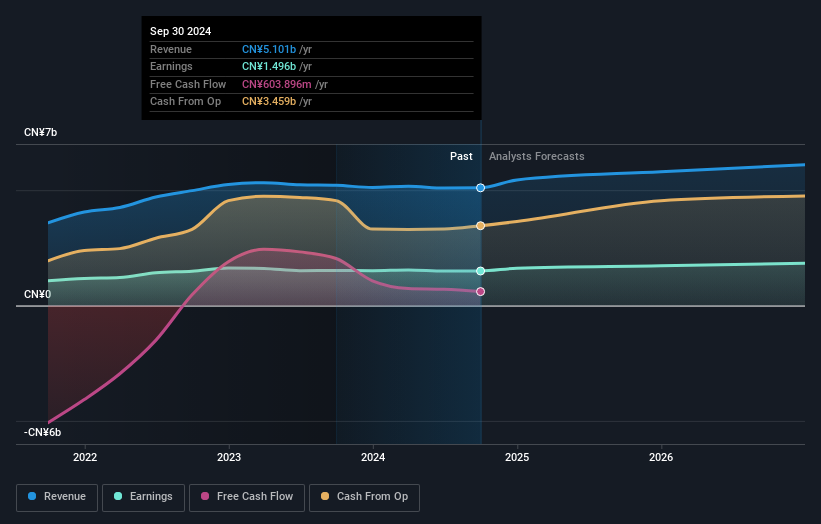This screenshot has height=524, width=821.
Task: Toggle the Earnings legend button
Action: point(143,497)
